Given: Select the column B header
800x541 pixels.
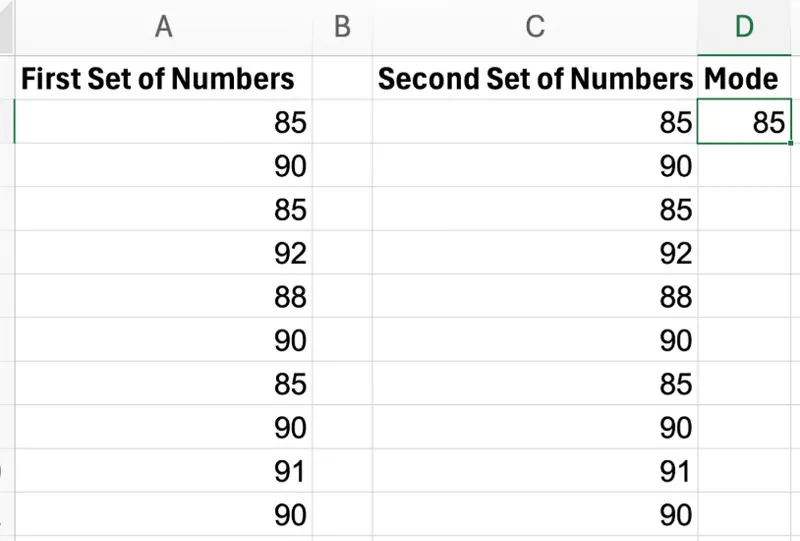Looking at the screenshot, I should click(342, 27).
